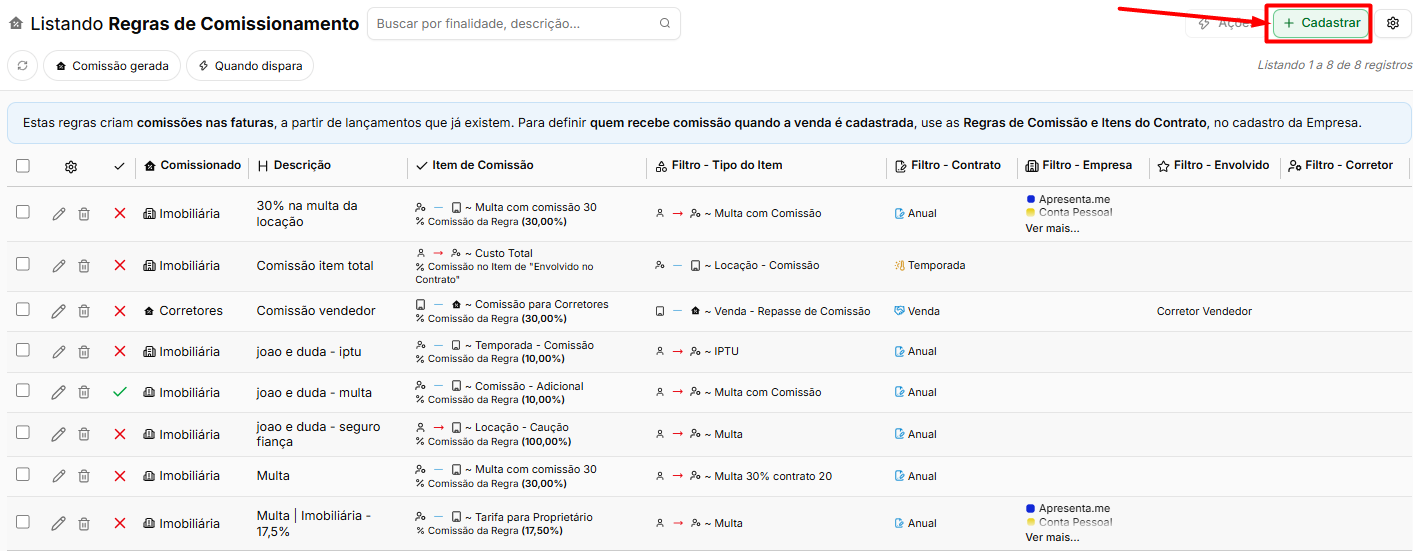Click 'Temporada' contract in 'Comissão item total' row
Screen dimensions: 1413x551
(x=930, y=266)
